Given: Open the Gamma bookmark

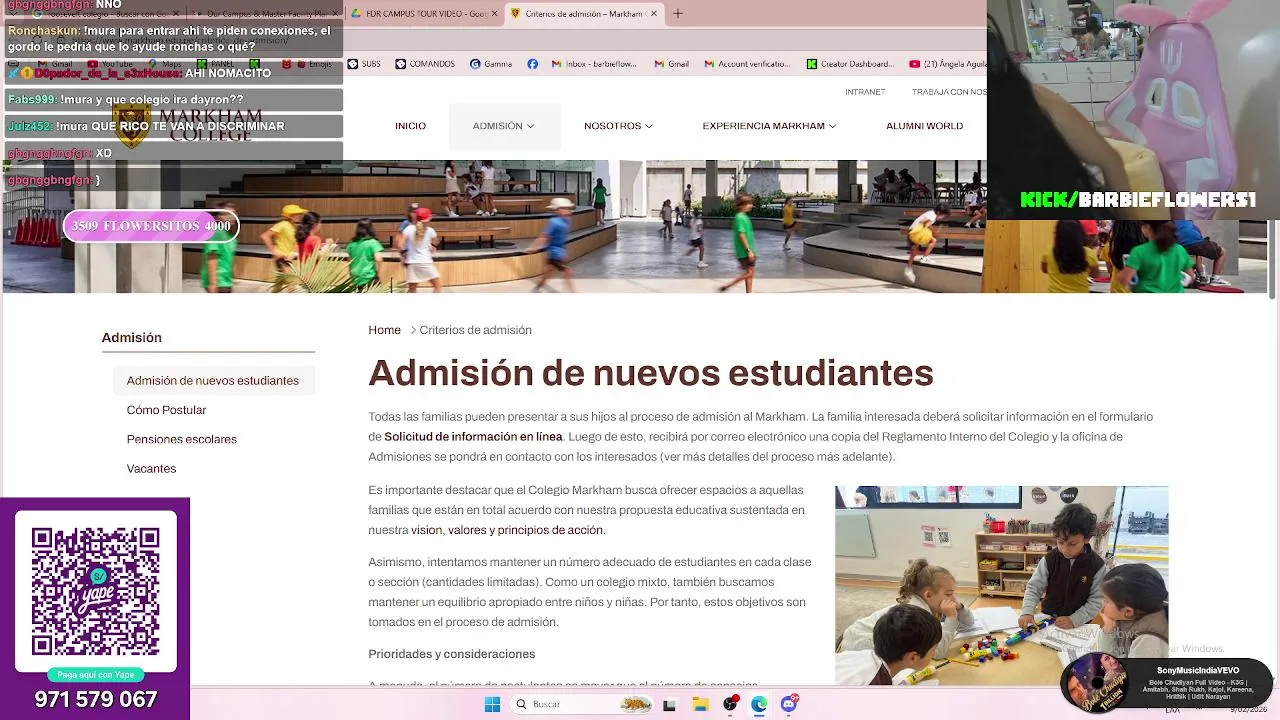Looking at the screenshot, I should (490, 64).
